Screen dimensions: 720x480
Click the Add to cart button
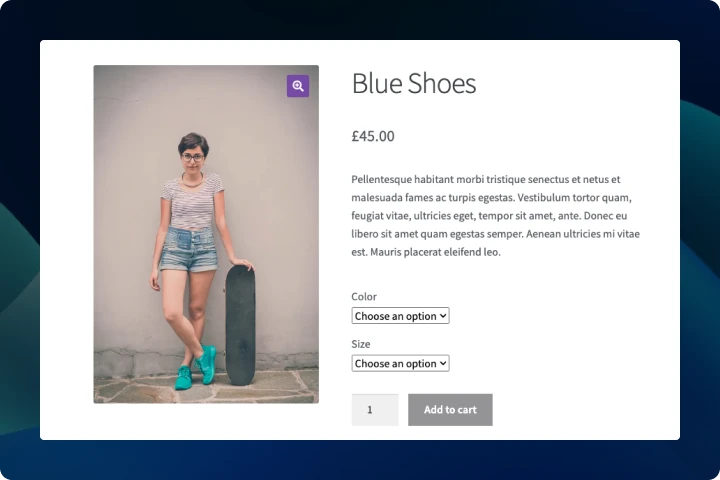450,410
